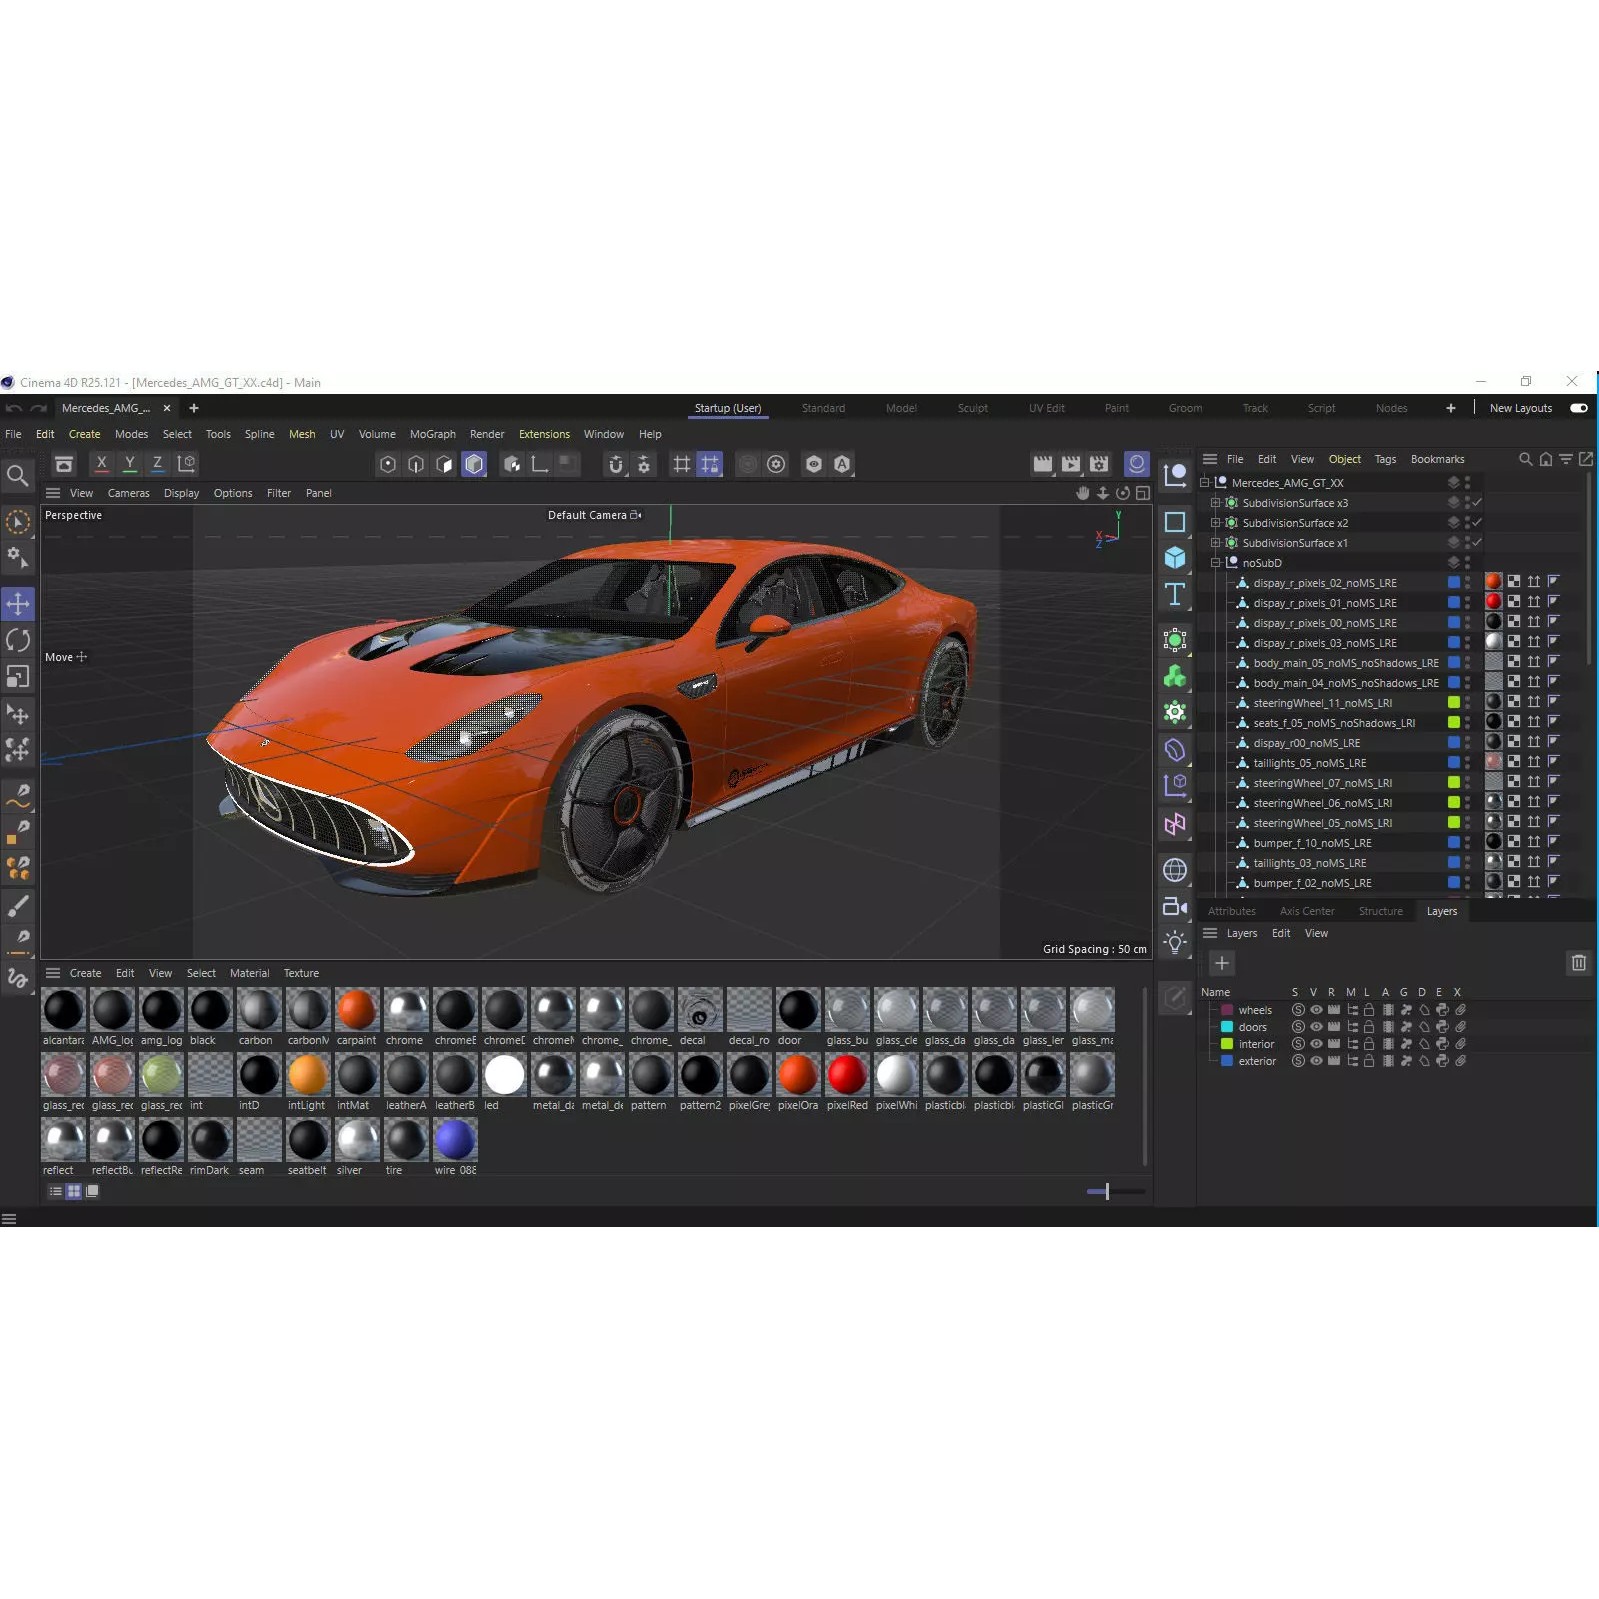Open the Layers panel hamburger menu
Image resolution: width=1599 pixels, height=1599 pixels.
[x=1210, y=933]
